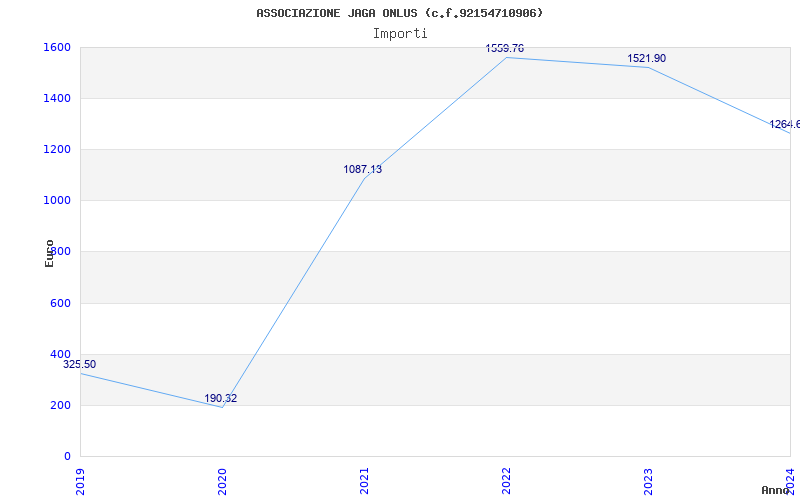
Task: Click the 2024 x-axis label
Action: pos(790,481)
